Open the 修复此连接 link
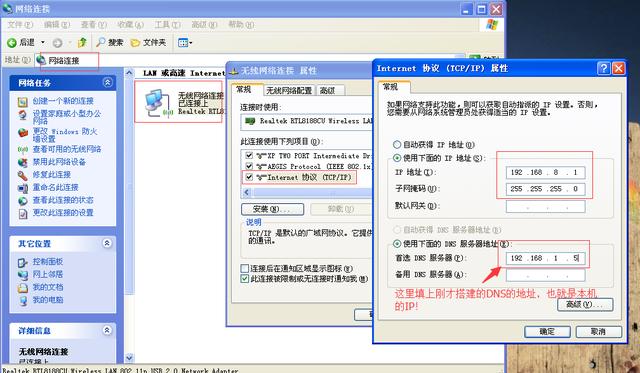 52,175
